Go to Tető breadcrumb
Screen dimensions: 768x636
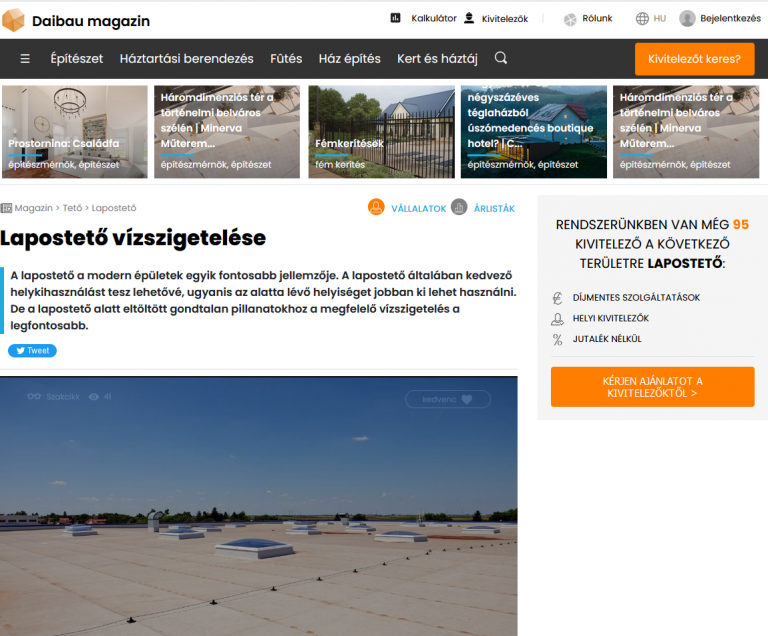click(72, 208)
